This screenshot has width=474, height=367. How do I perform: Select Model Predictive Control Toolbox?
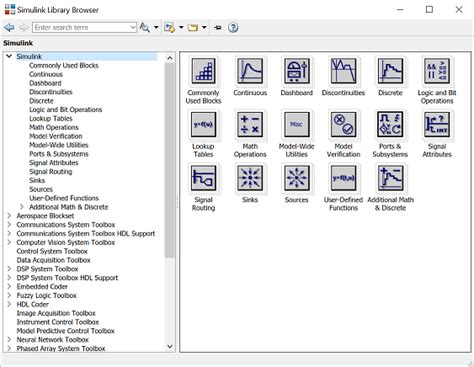coord(66,331)
